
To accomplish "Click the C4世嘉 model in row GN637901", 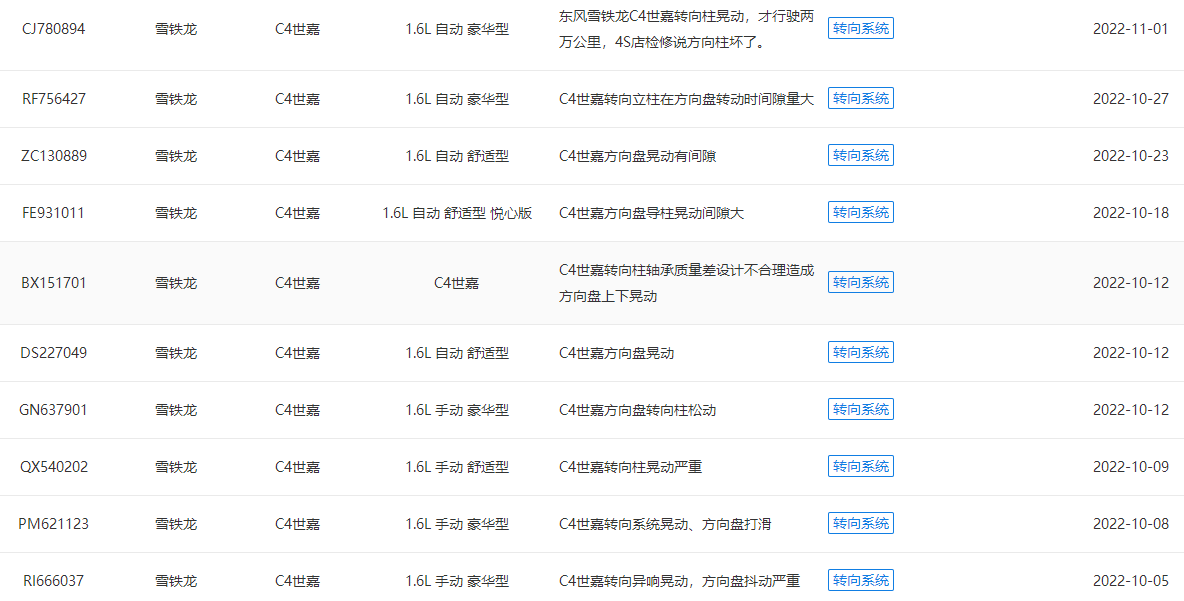I will pos(297,410).
